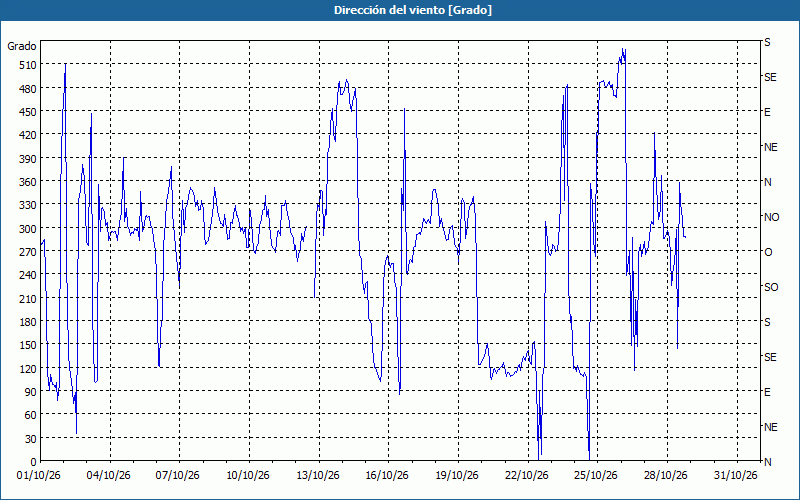Click the 420 y-axis value

(x=28, y=135)
